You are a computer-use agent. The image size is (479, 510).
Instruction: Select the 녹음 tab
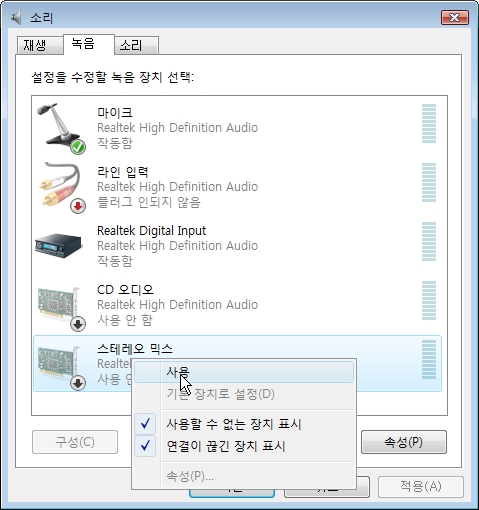tap(89, 44)
